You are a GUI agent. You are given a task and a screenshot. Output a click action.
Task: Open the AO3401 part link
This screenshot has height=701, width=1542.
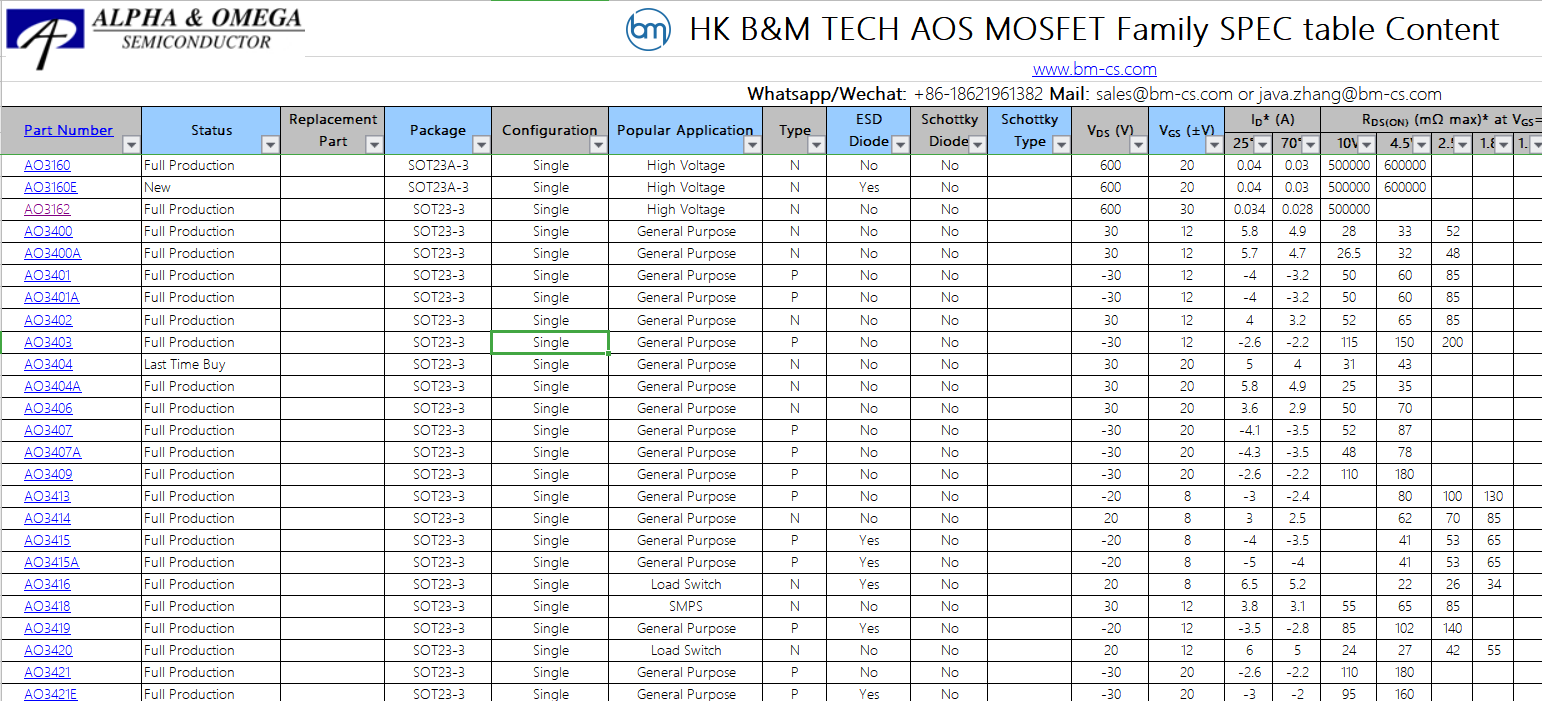[x=47, y=275]
